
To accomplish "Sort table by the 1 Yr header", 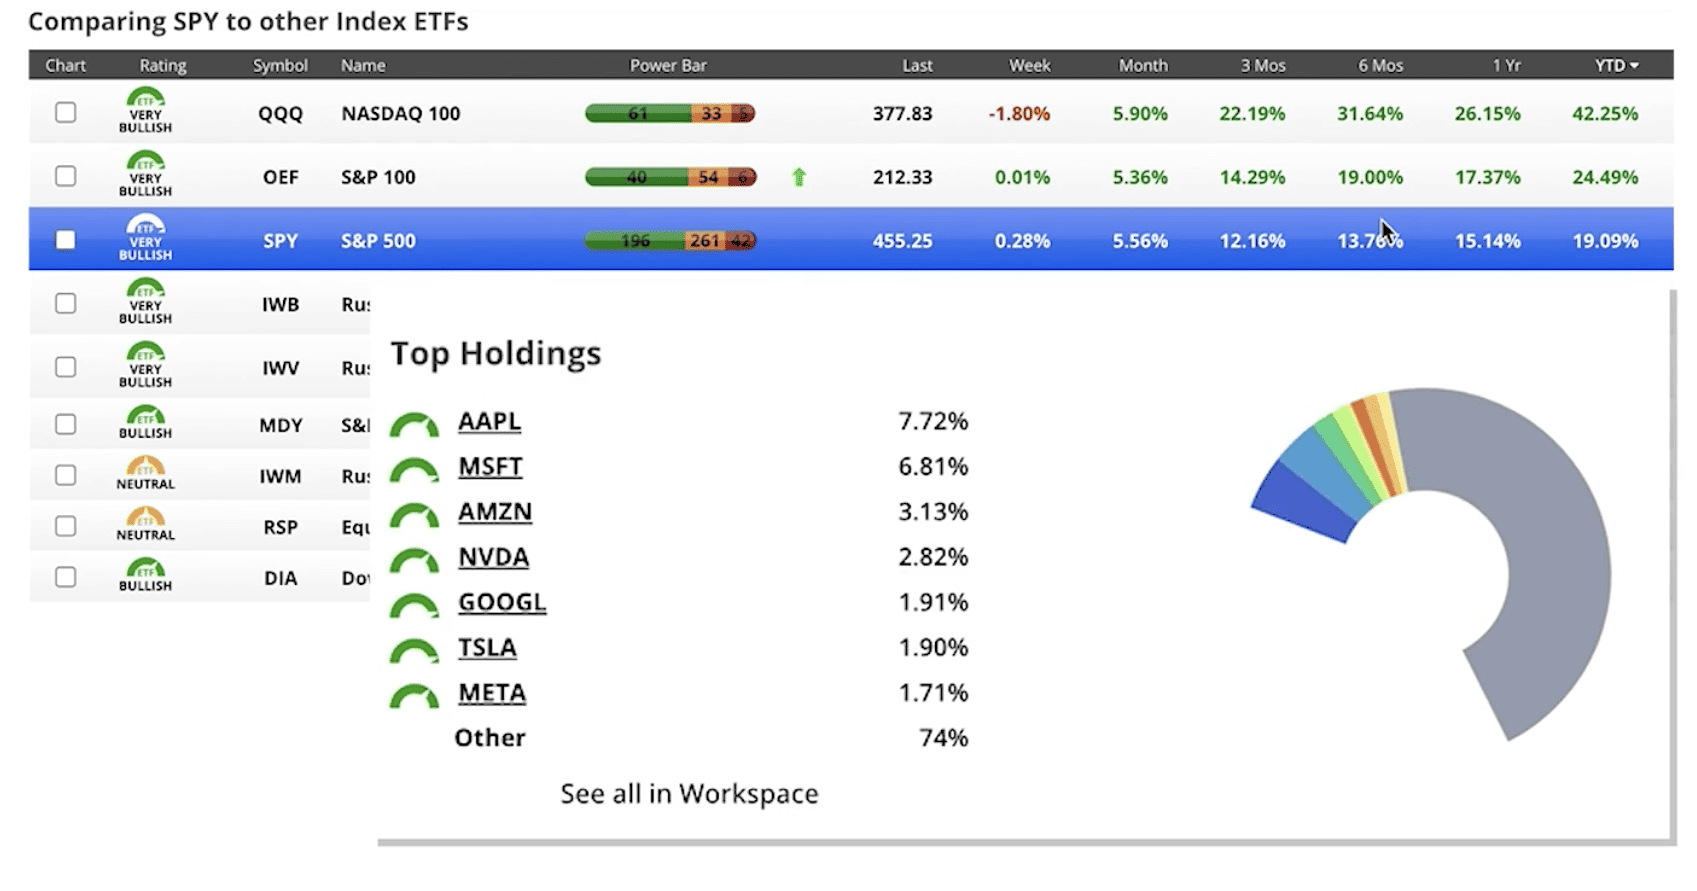I will [1506, 65].
